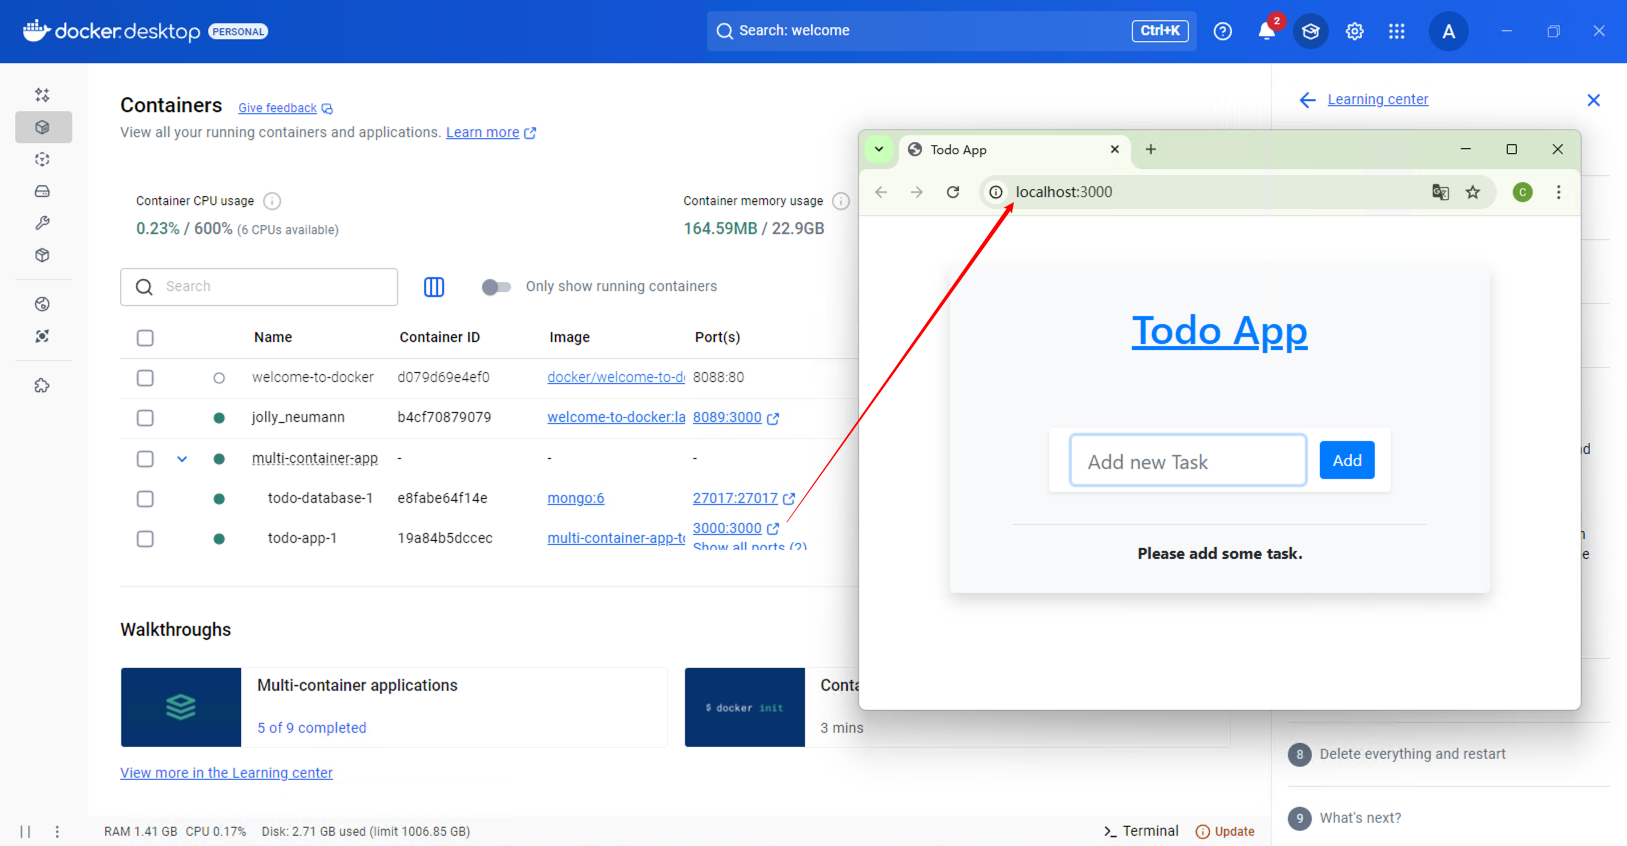The width and height of the screenshot is (1627, 846).
Task: Open Docker Desktop settings gear
Action: click(1354, 31)
